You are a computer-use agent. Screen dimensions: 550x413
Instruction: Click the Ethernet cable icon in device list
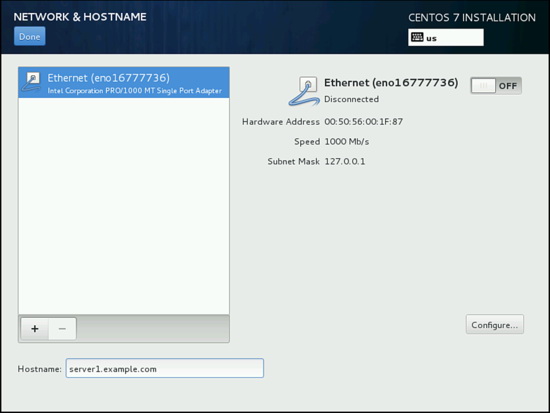32,82
